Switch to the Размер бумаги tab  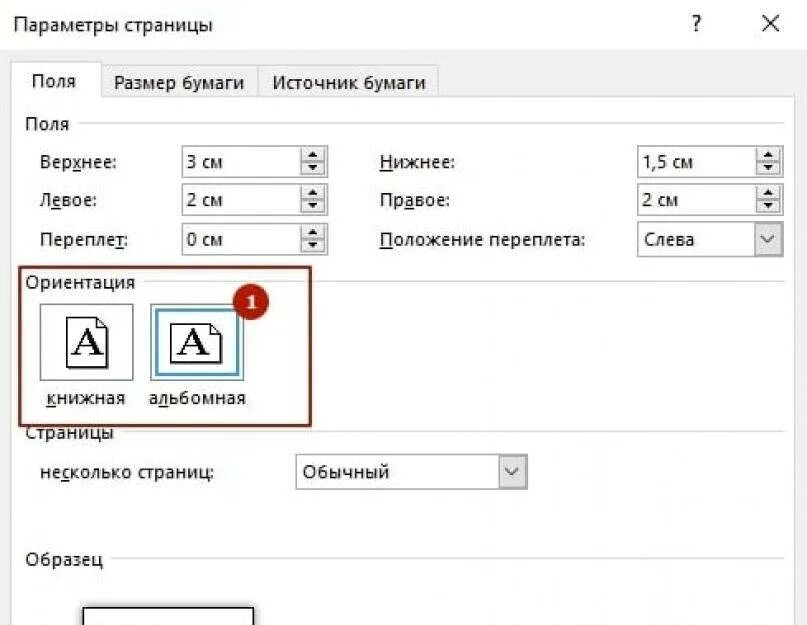coord(179,82)
